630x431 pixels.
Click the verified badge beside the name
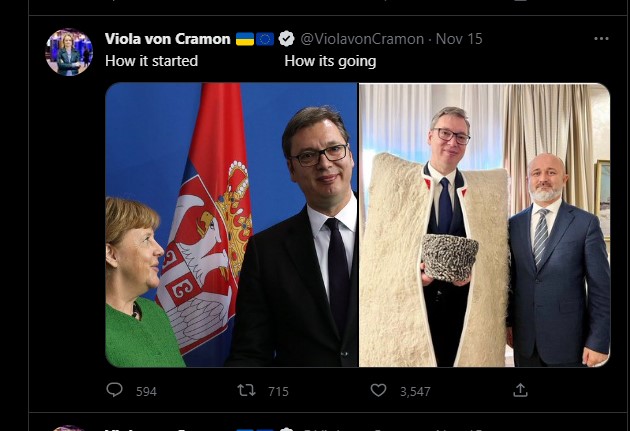point(286,39)
